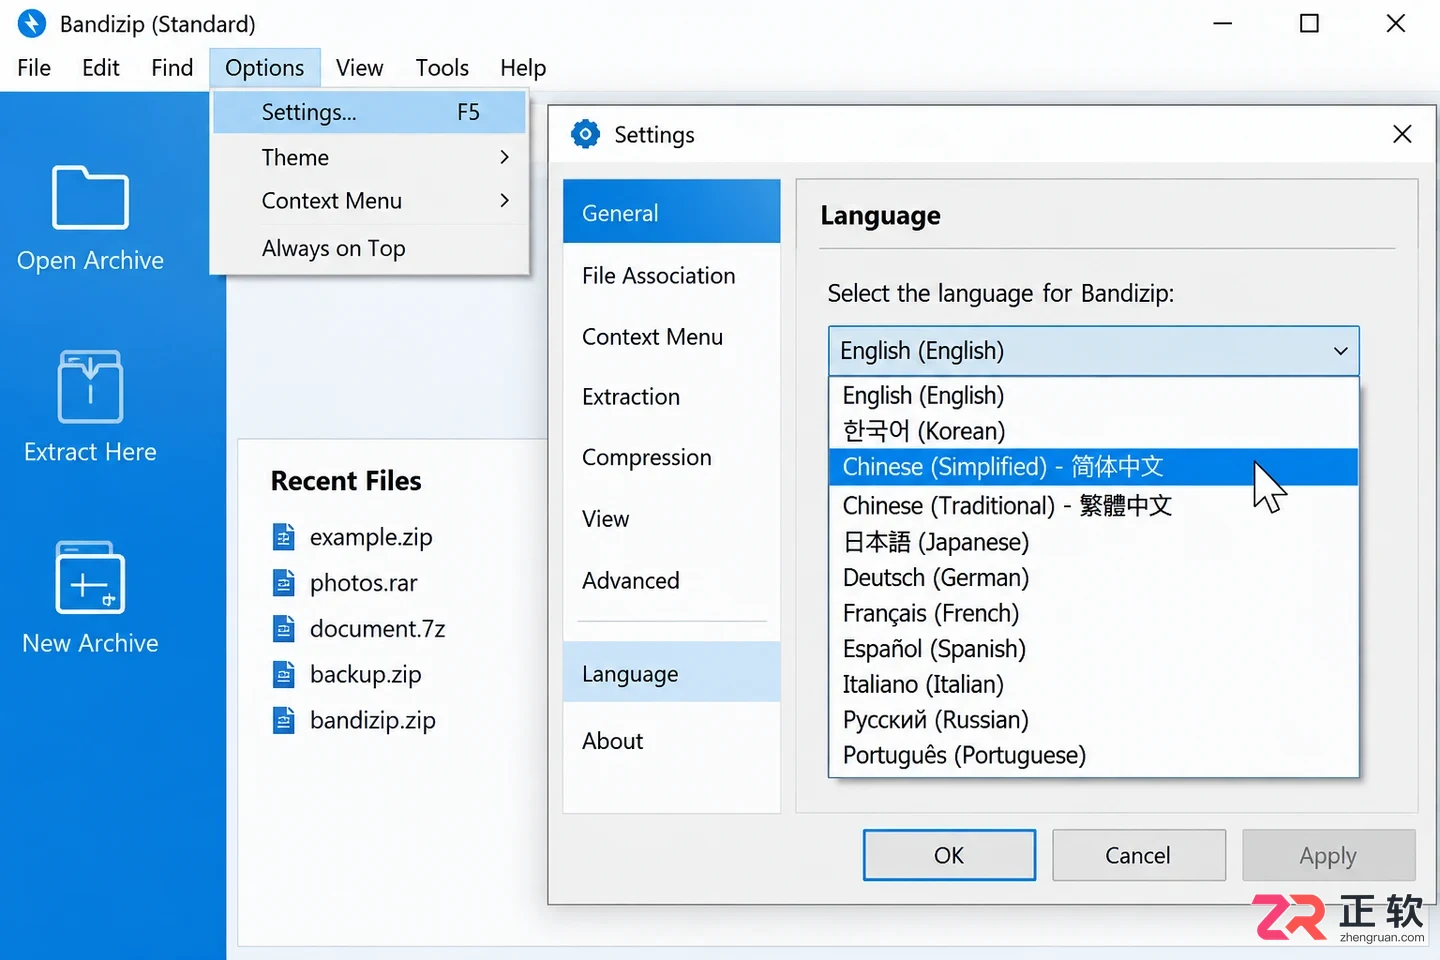Click the file icon beside photos.rar

[284, 583]
